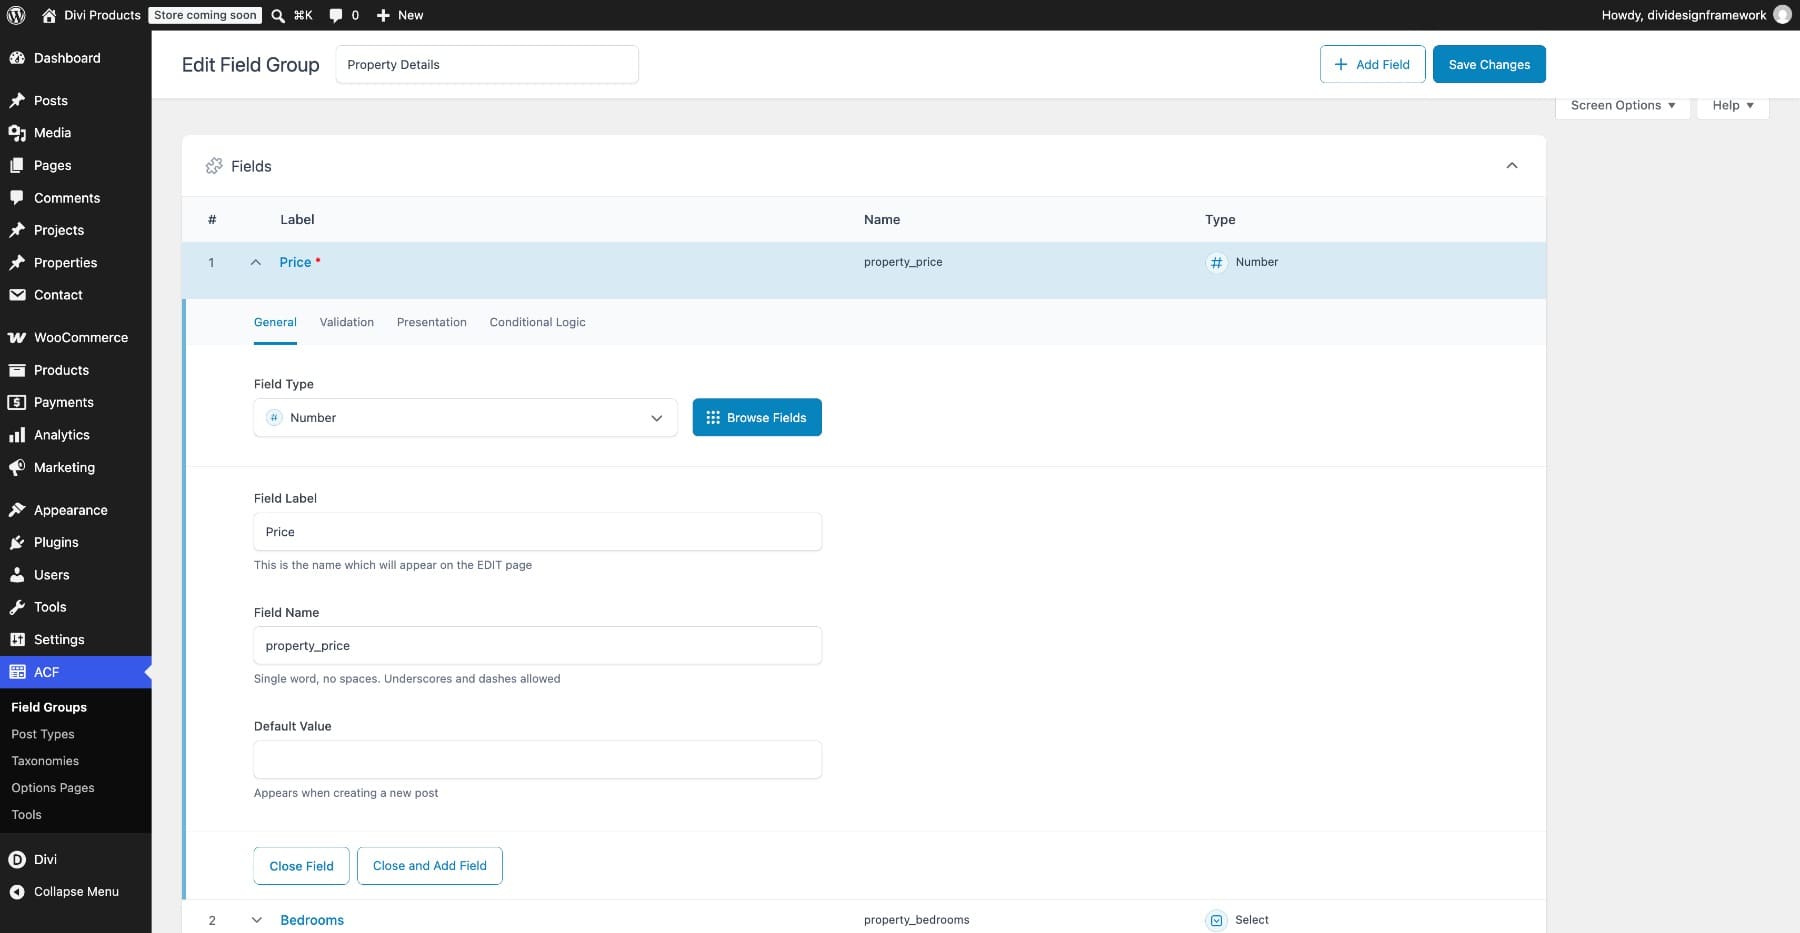Click the Tools wrench icon
The image size is (1800, 933).
coord(17,607)
